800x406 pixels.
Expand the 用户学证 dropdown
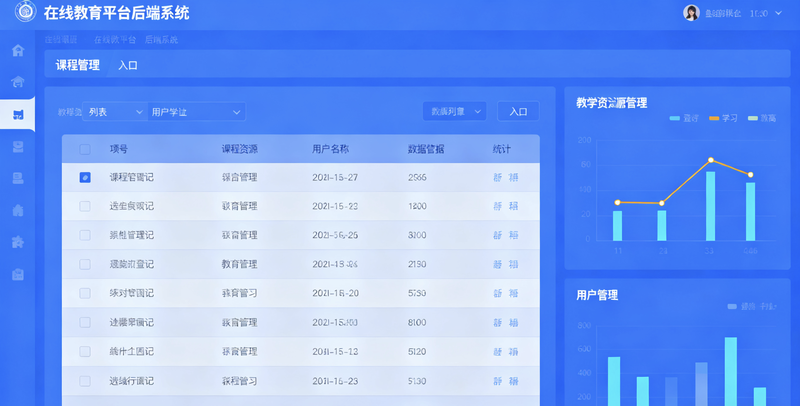click(x=196, y=112)
